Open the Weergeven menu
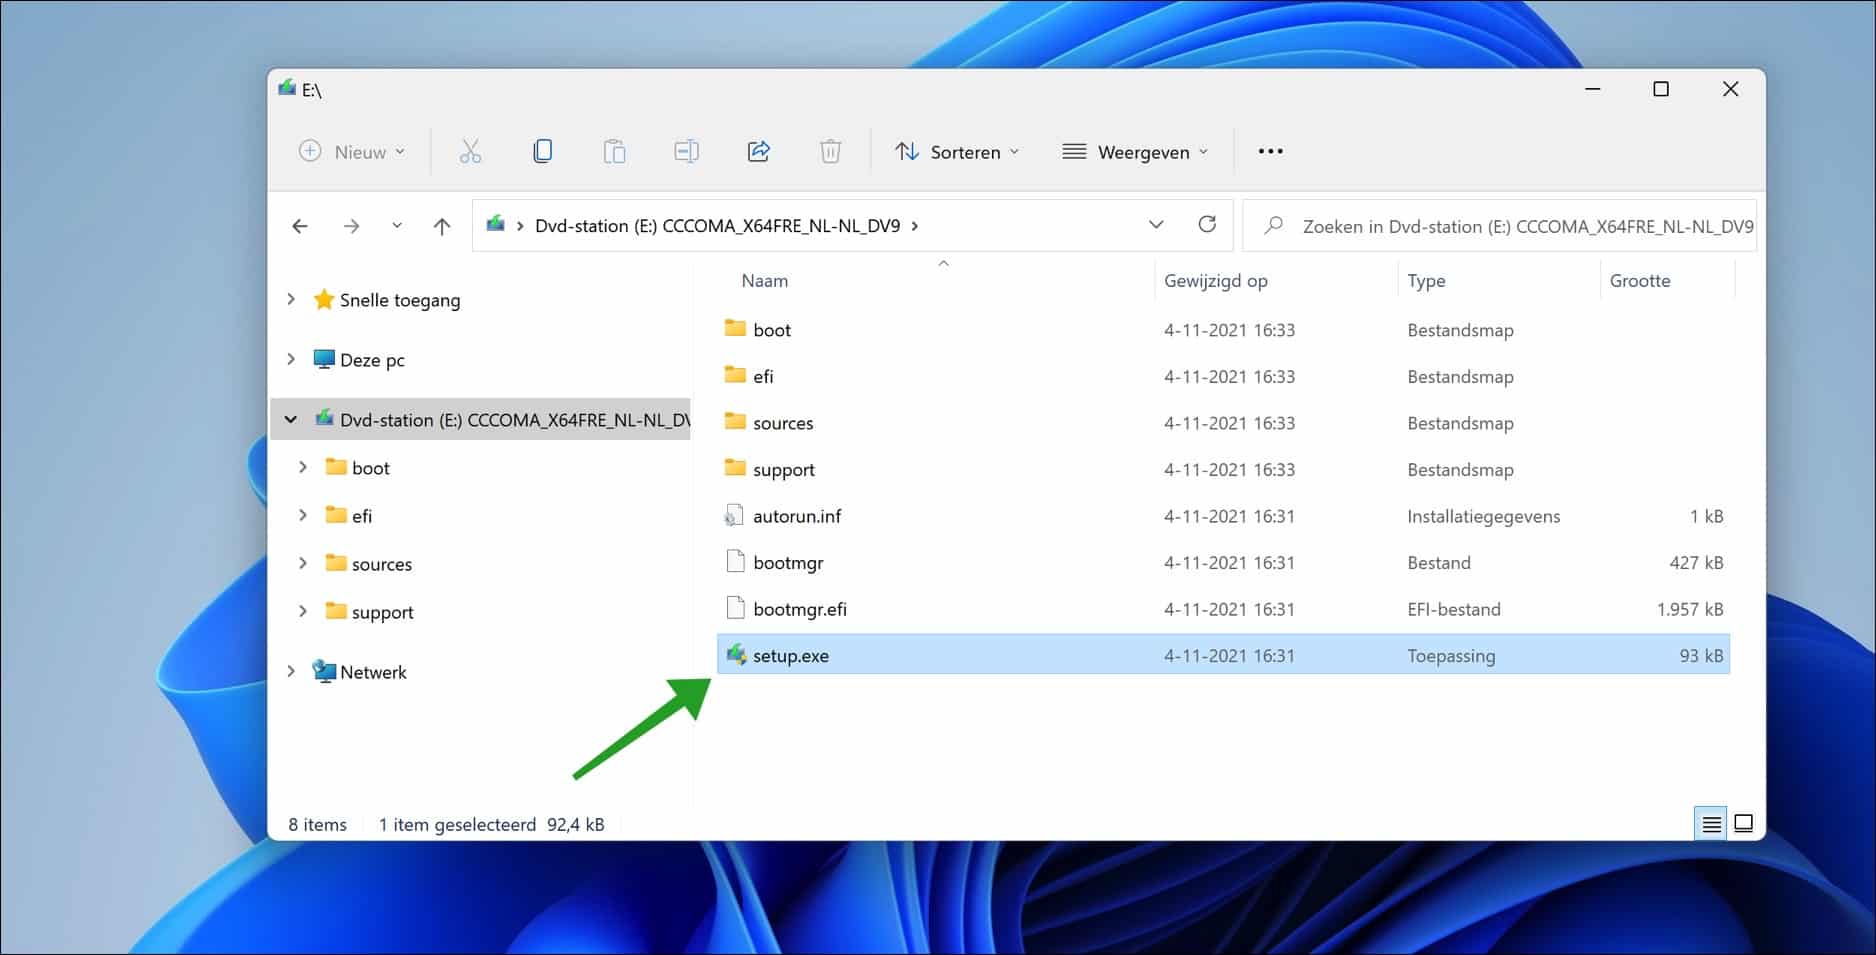The width and height of the screenshot is (1876, 955). (x=1135, y=151)
